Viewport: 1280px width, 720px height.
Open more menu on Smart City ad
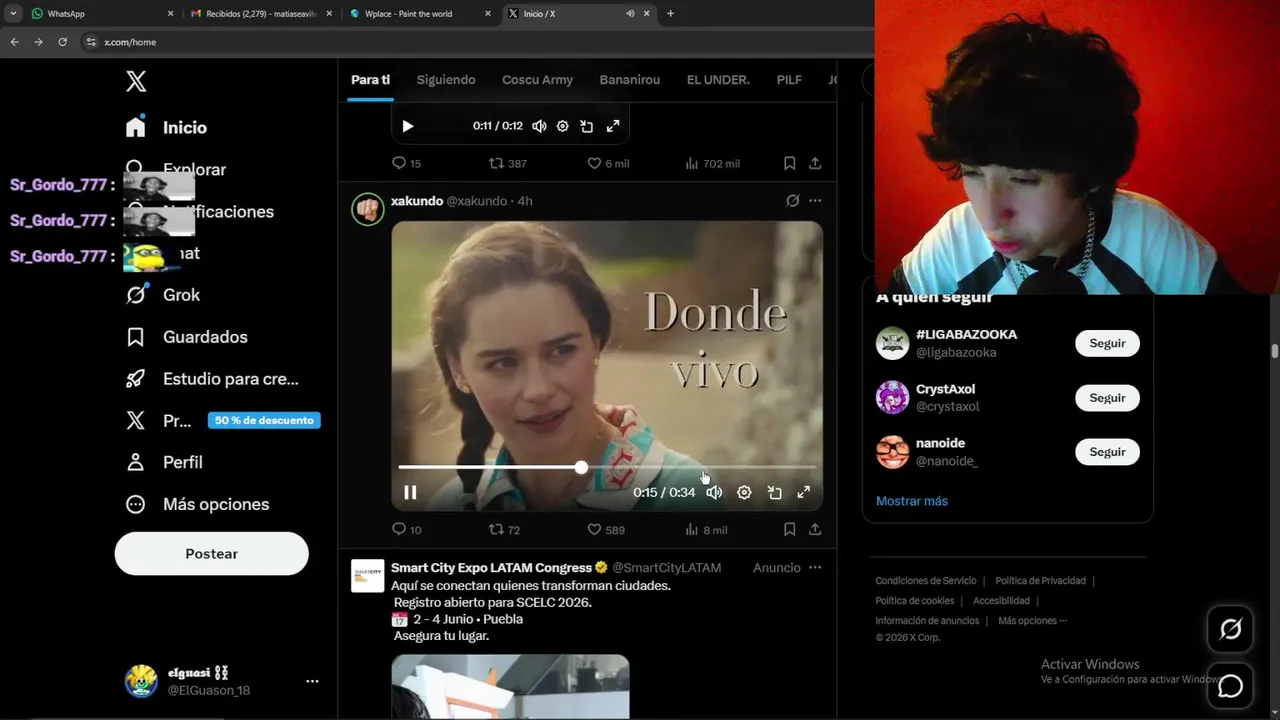tap(815, 567)
